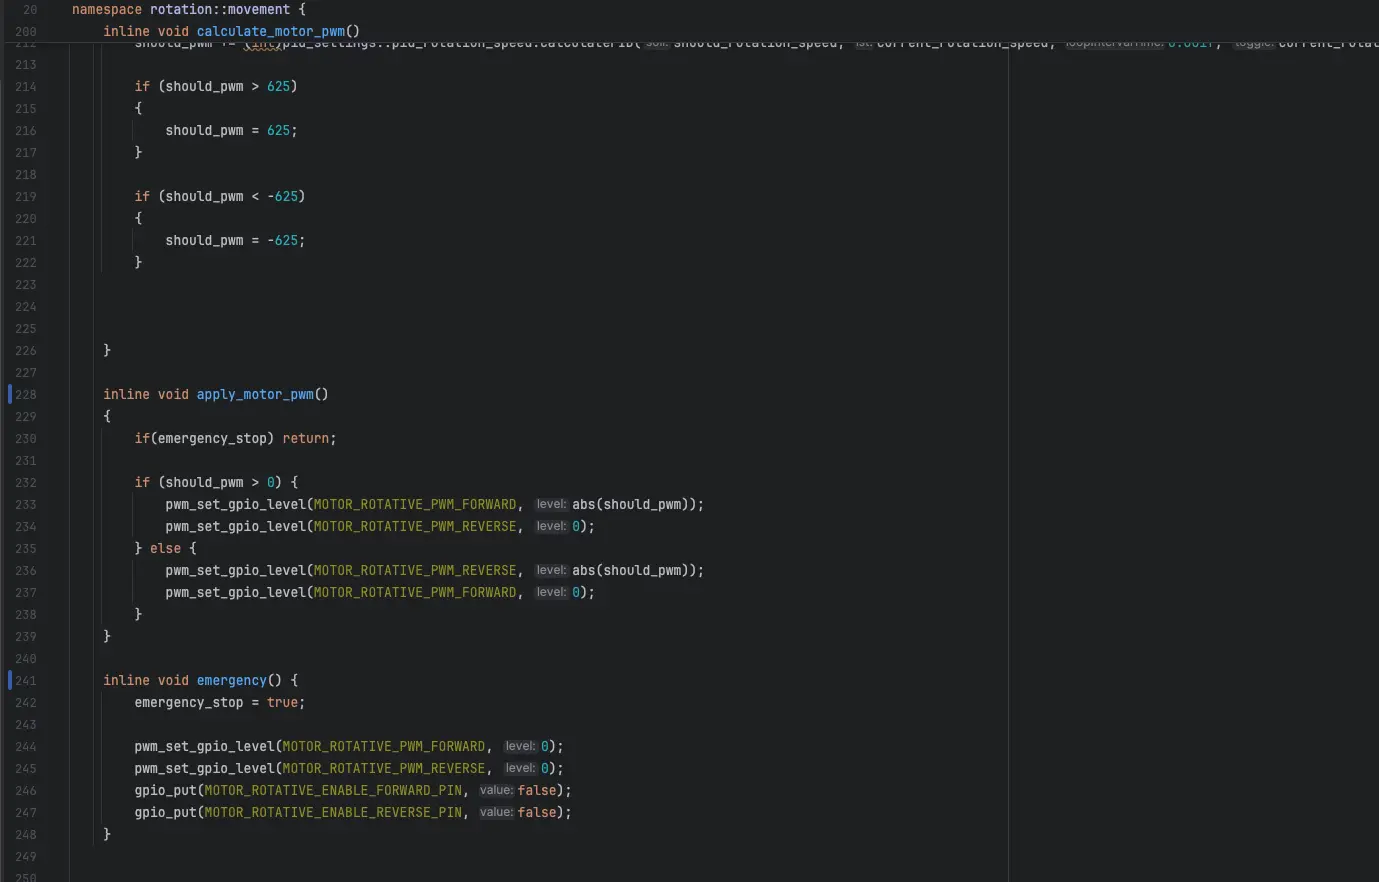Click the '} else {' line
The width and height of the screenshot is (1379, 882).
(x=165, y=549)
